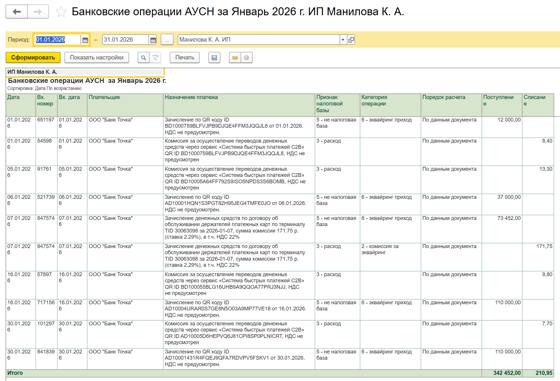Click the write-off amount 7,70
Image resolution: width=560 pixels, height=381 pixels.
[x=547, y=324]
